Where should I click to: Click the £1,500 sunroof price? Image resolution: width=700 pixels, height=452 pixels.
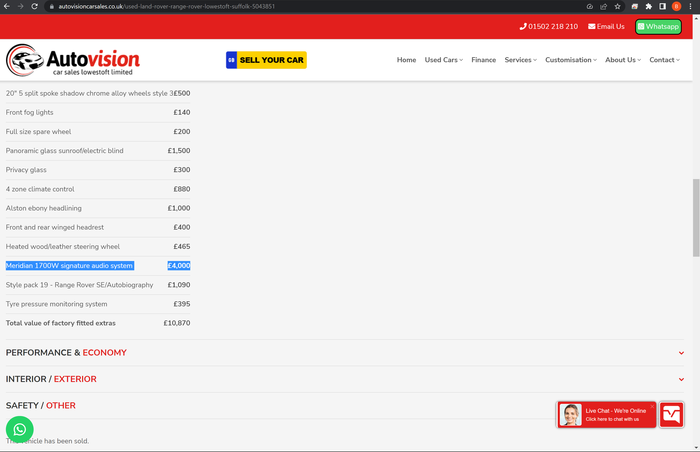(x=179, y=151)
